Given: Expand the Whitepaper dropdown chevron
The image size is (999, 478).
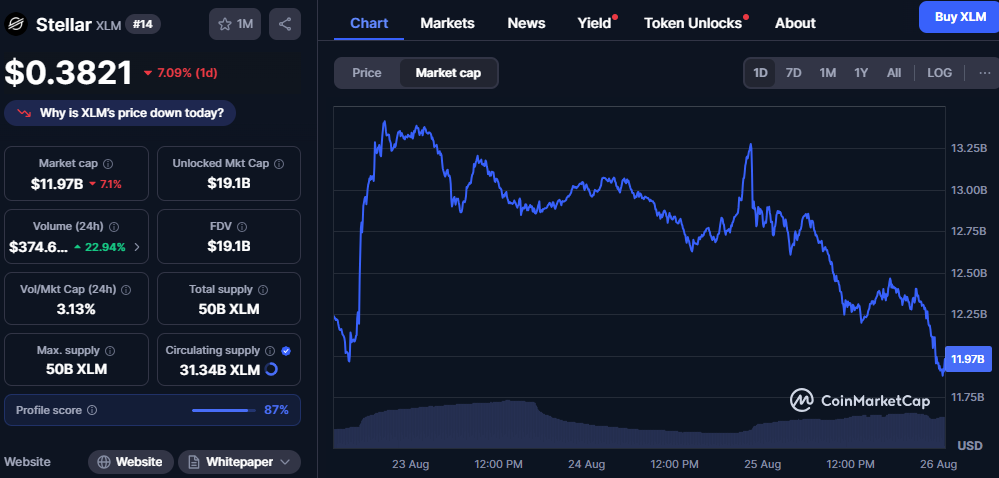Looking at the screenshot, I should (x=285, y=461).
